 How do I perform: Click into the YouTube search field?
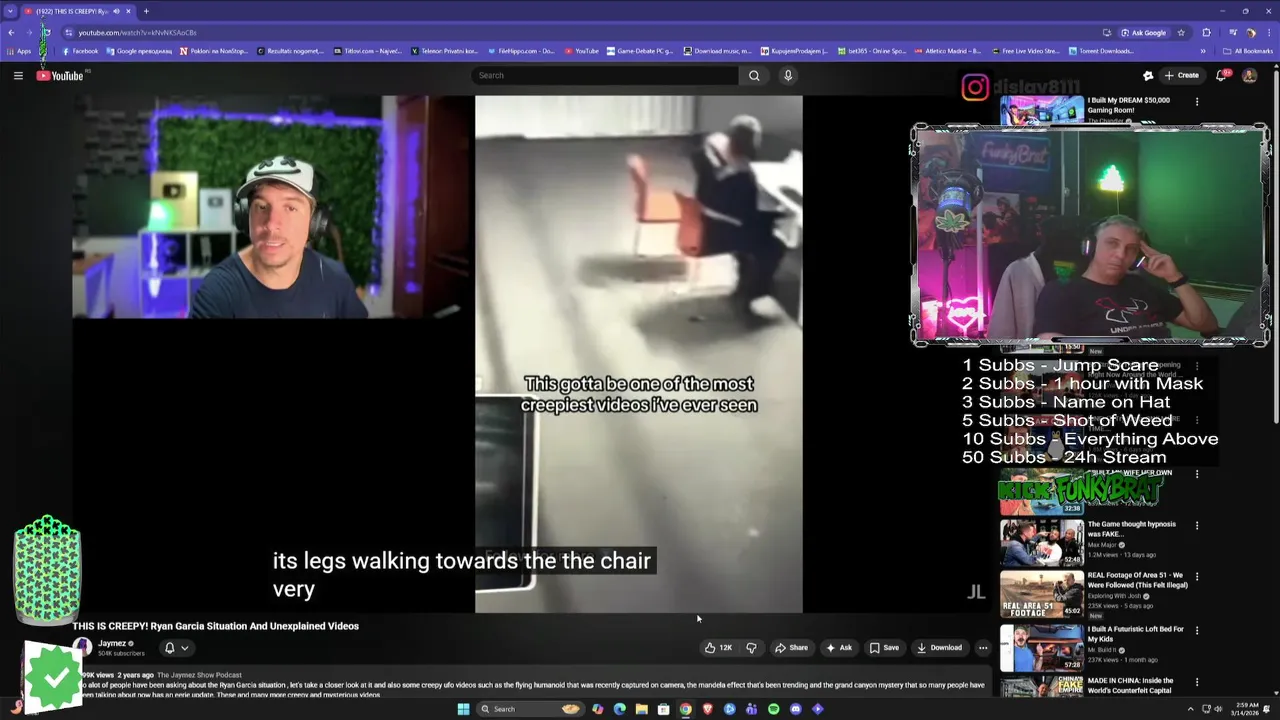point(605,75)
